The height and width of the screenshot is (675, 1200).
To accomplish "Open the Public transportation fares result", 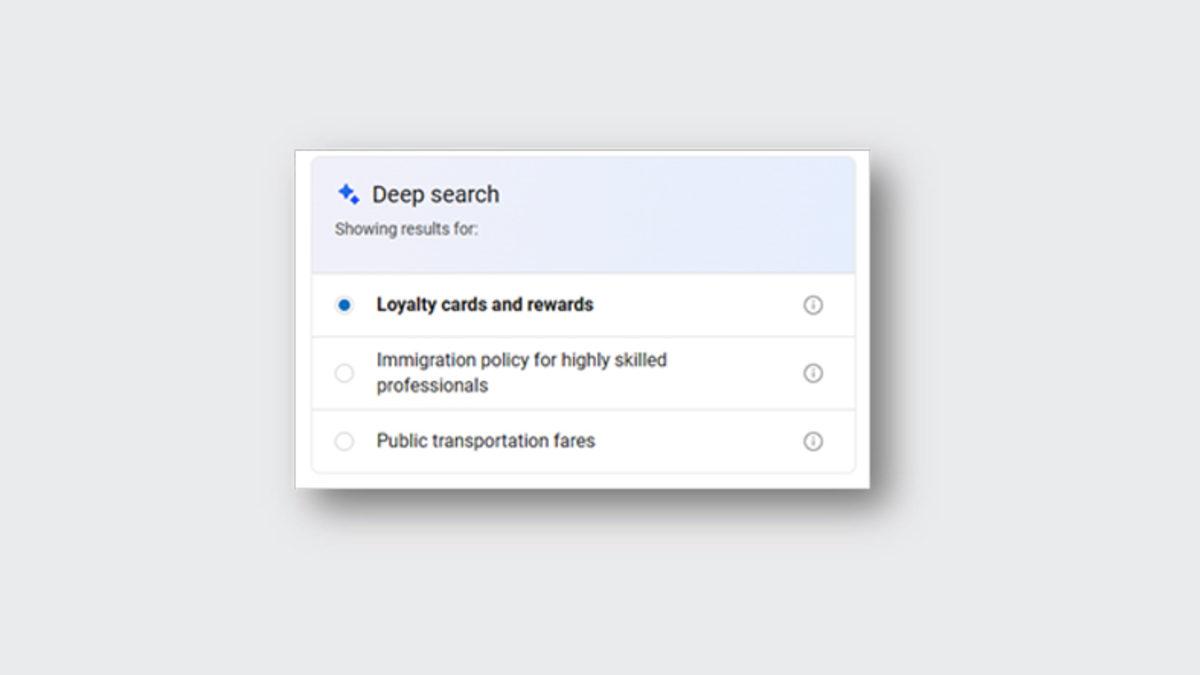I will [x=485, y=441].
